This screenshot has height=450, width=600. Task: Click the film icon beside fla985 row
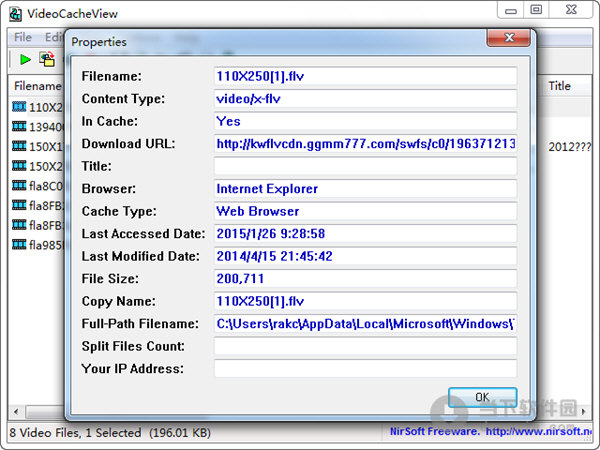pos(19,244)
